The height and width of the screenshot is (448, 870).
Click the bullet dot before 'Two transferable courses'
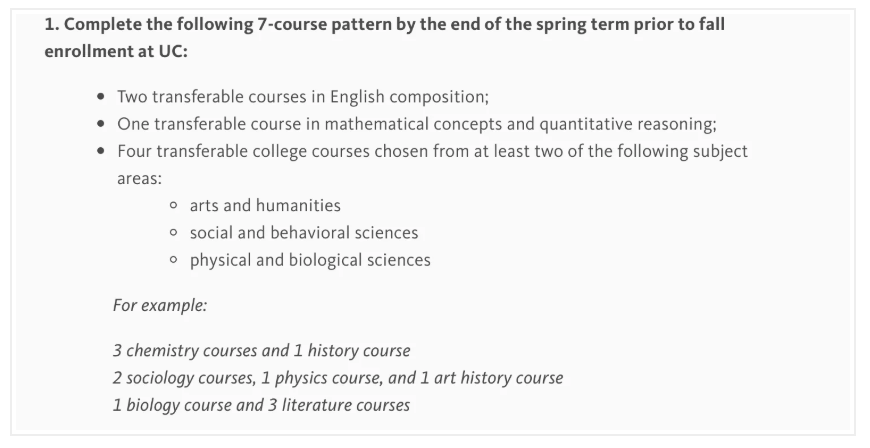[101, 98]
